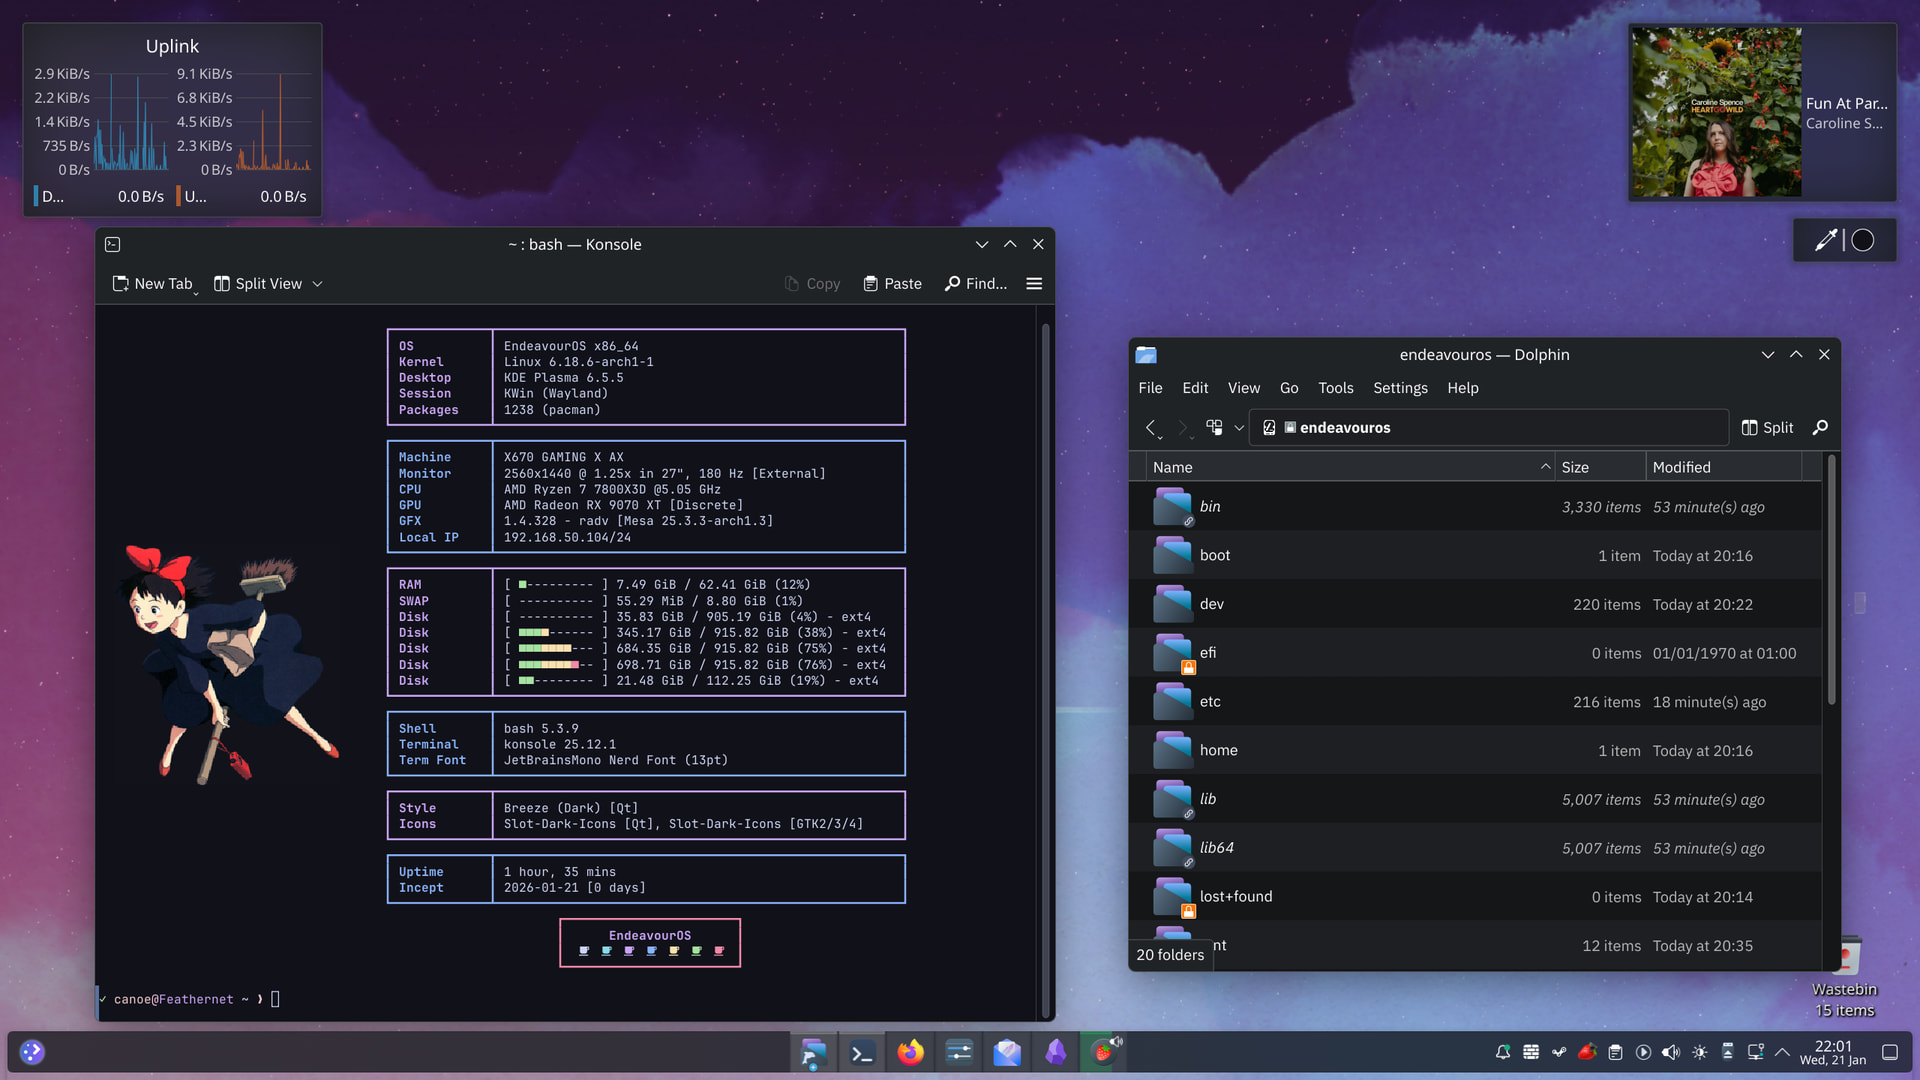Toggle Split view in Dolphin
This screenshot has height=1080, width=1920.
pyautogui.click(x=1767, y=427)
